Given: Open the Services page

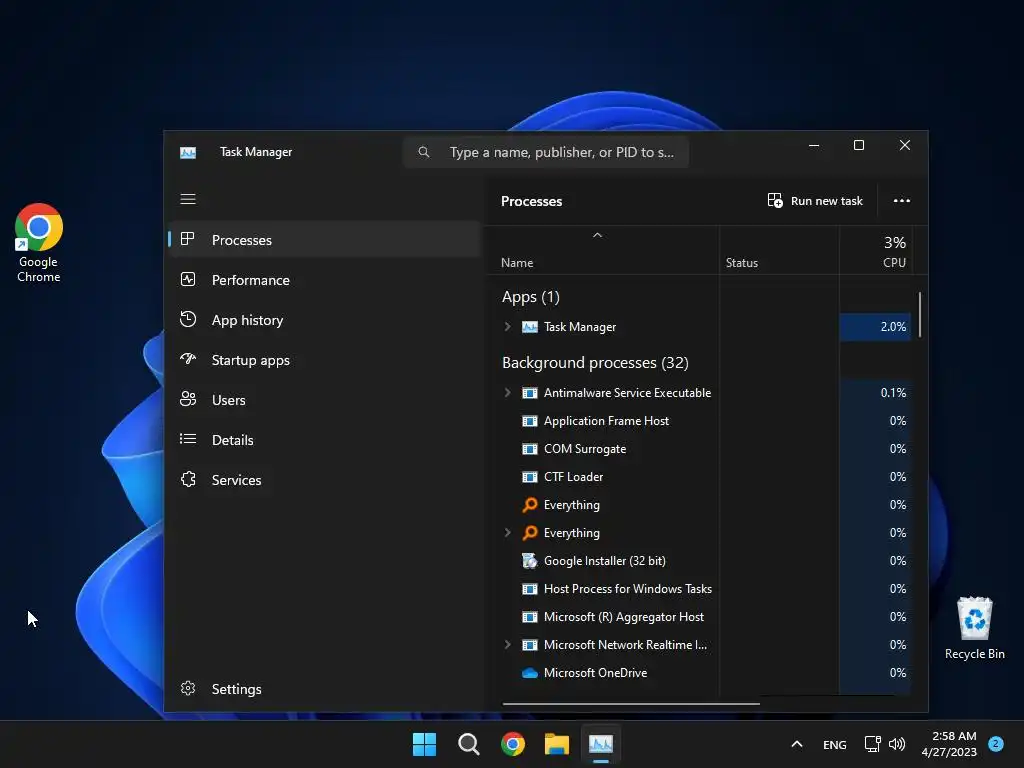Looking at the screenshot, I should (x=325, y=480).
